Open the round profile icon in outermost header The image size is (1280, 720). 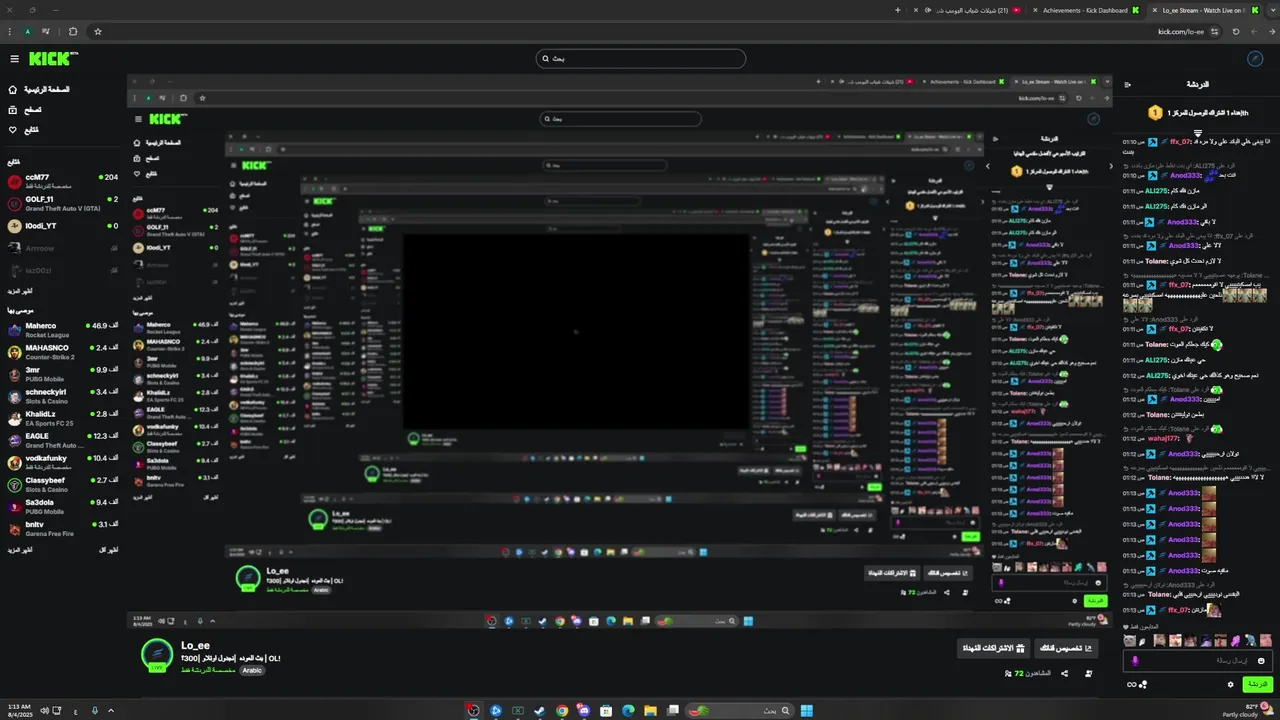(1257, 59)
